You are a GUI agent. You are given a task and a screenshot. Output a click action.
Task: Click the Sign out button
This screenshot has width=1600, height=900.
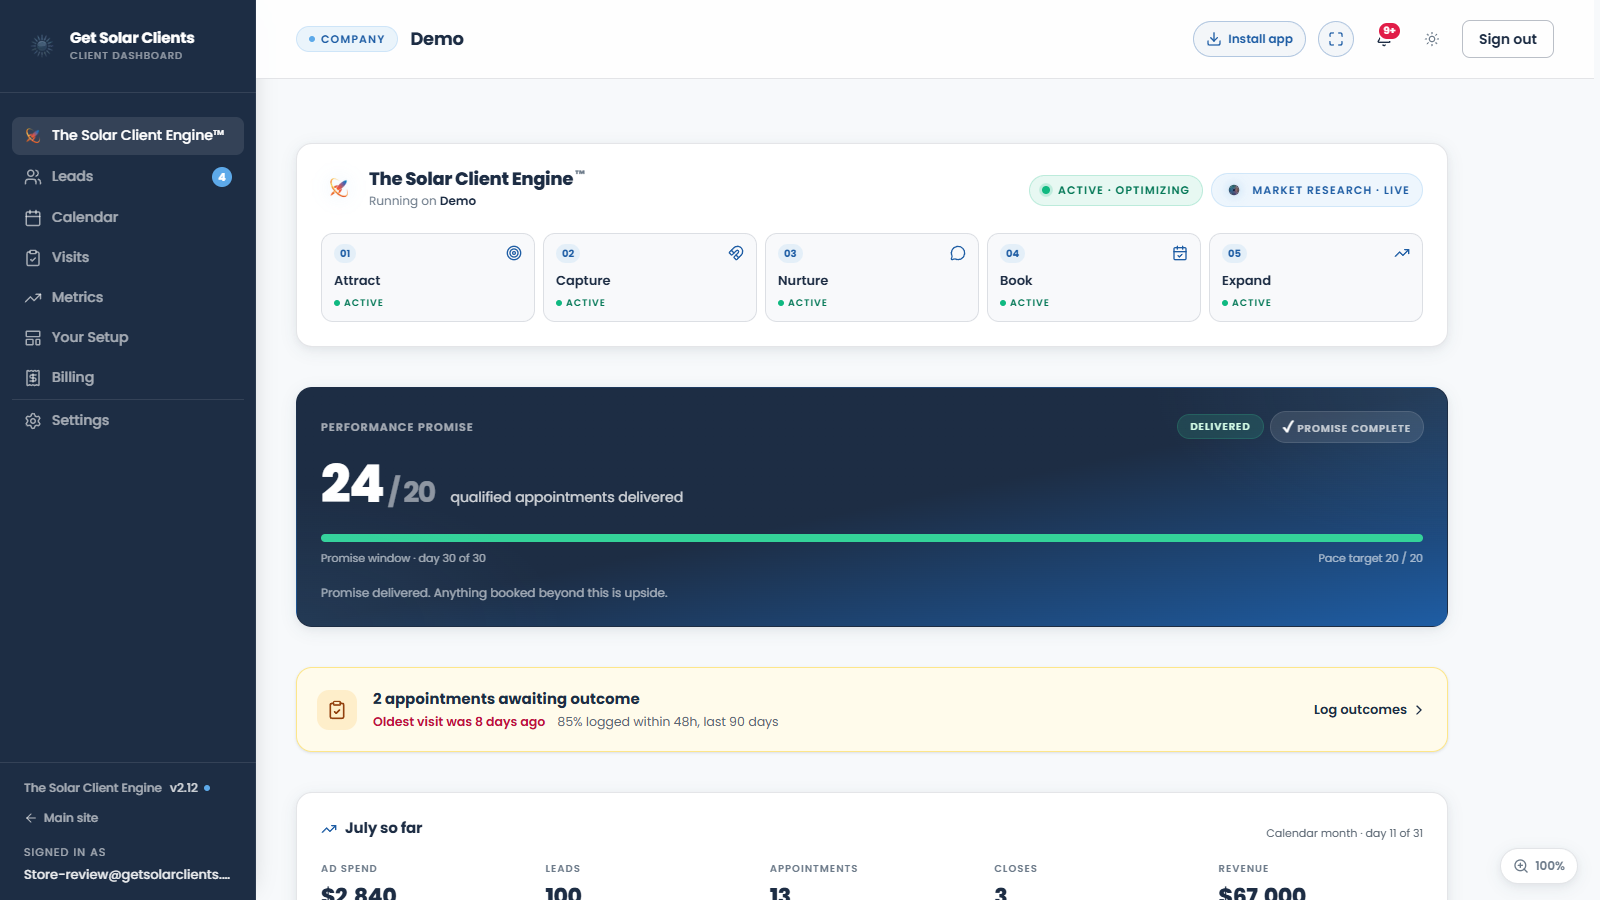coord(1507,39)
